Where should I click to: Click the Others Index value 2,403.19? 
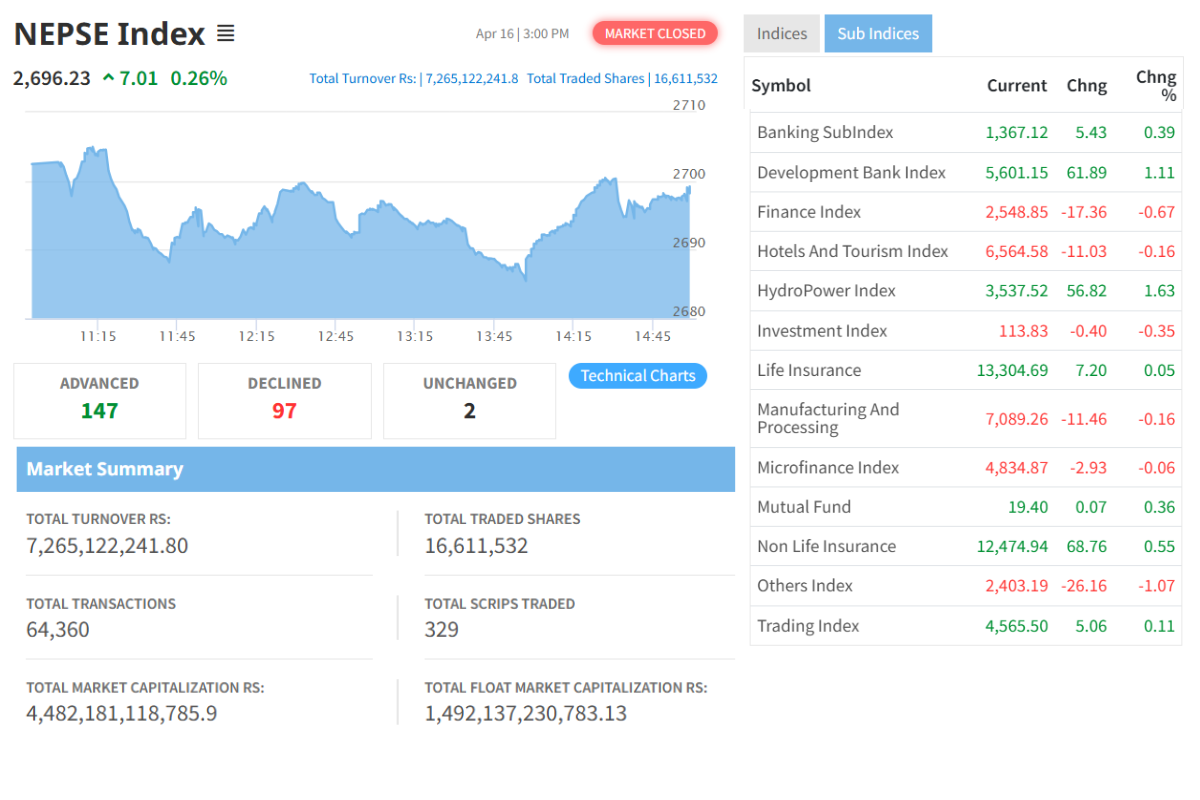(x=1017, y=586)
